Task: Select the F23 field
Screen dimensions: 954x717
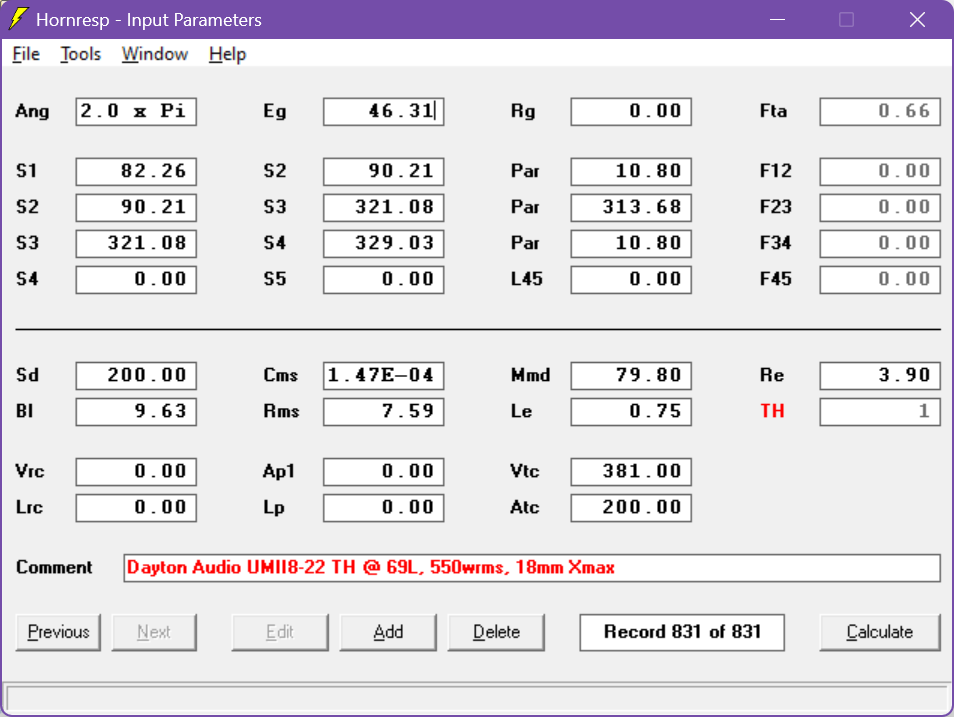Action: tap(880, 207)
